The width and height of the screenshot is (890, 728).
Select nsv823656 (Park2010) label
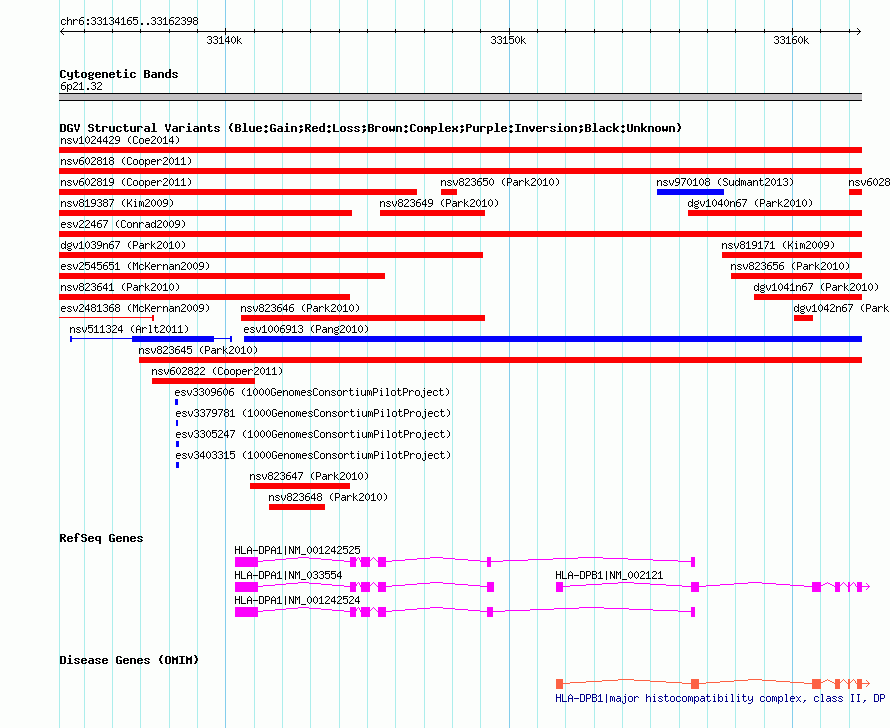click(790, 266)
